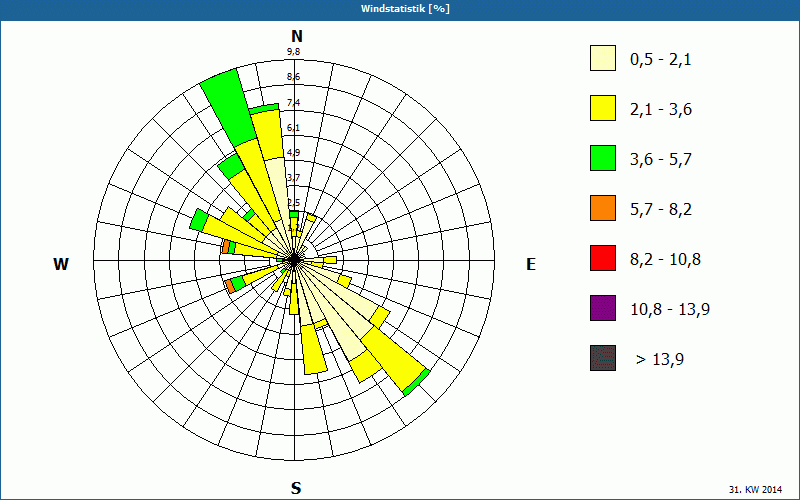Click the green 3,6 - 5,7 legend swatch

(x=603, y=158)
